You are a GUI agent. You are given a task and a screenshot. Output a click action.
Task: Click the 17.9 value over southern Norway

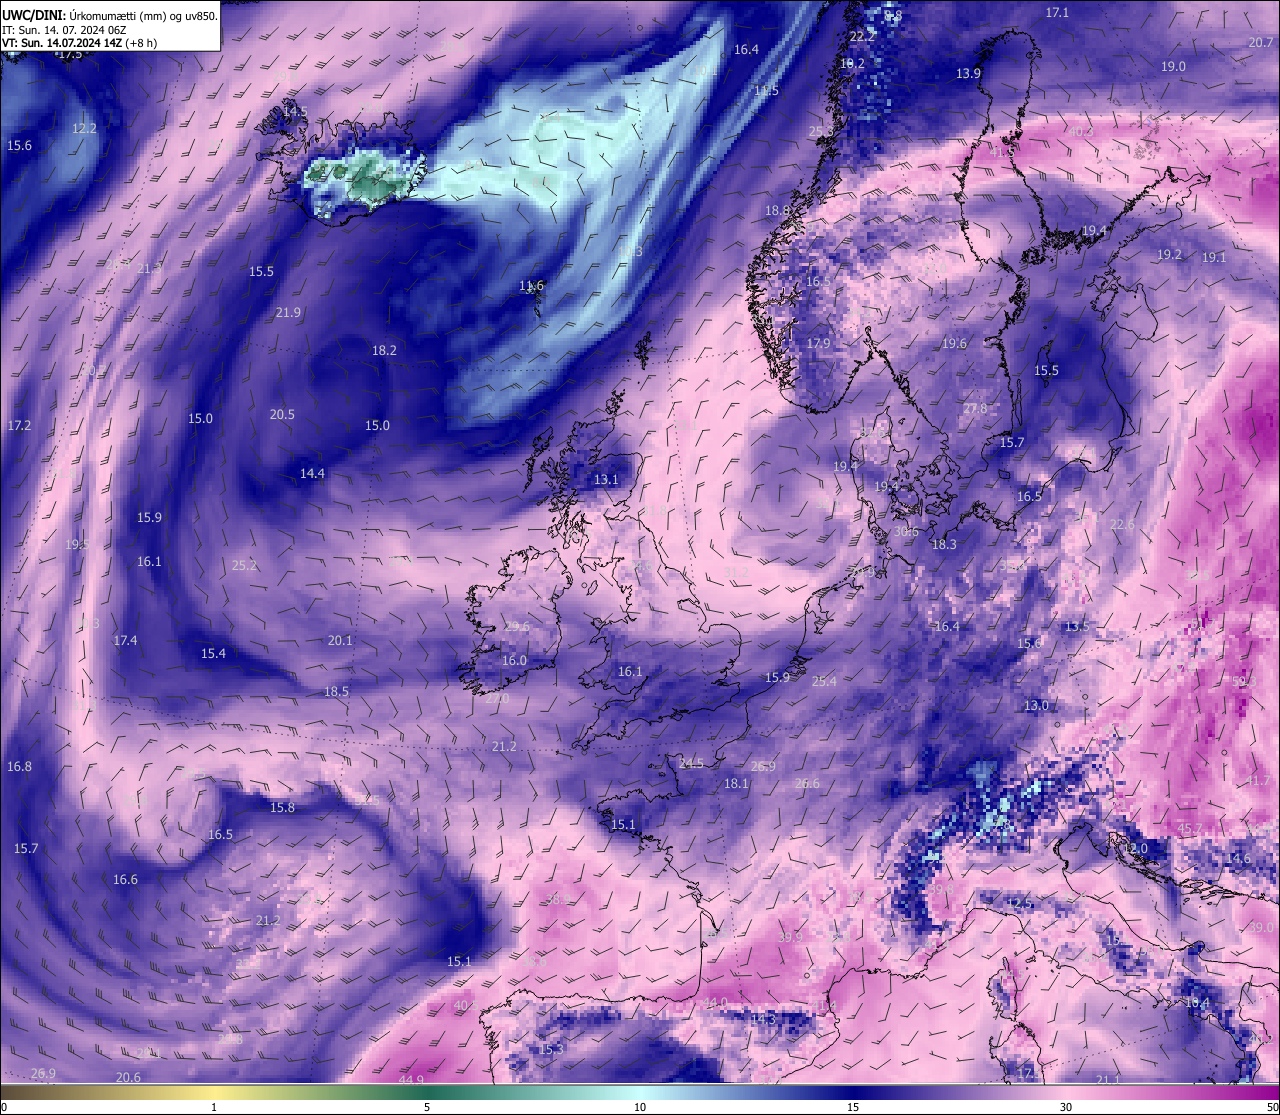(818, 343)
